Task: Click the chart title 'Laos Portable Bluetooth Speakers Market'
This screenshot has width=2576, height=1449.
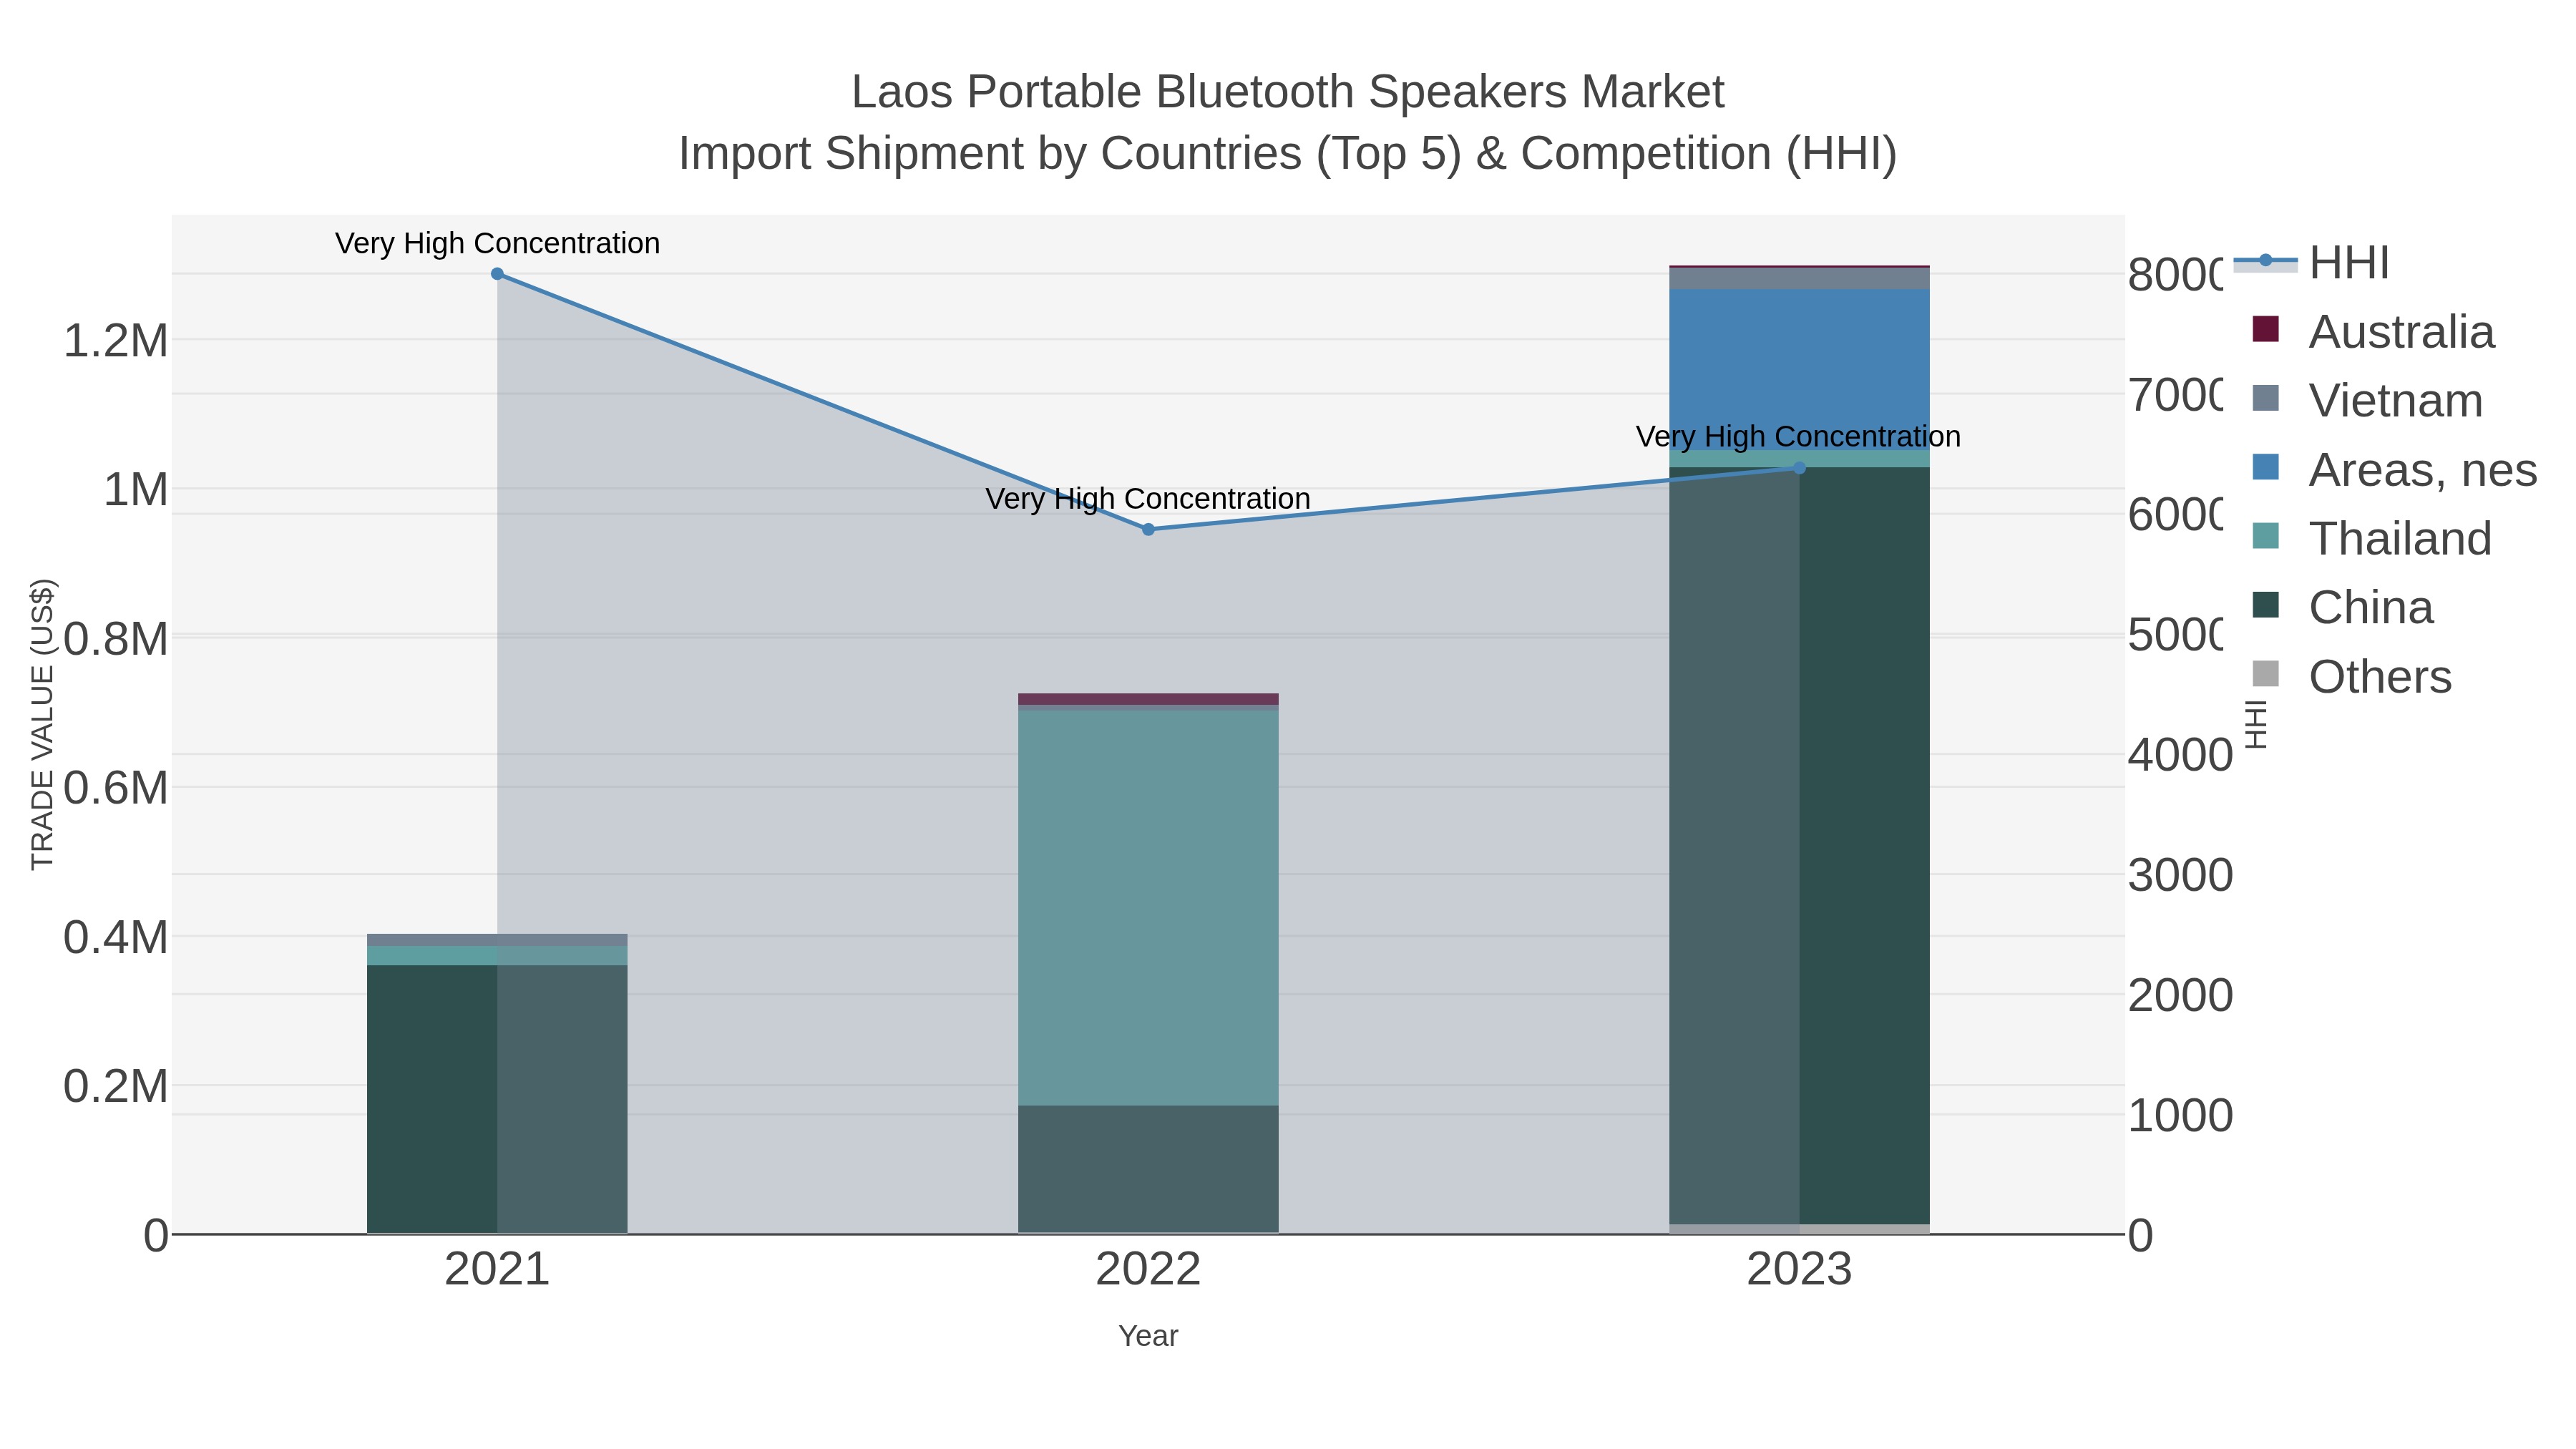Action: (x=1288, y=92)
